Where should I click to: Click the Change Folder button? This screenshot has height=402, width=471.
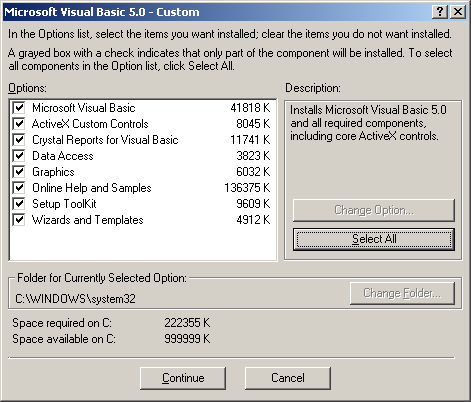coord(402,293)
